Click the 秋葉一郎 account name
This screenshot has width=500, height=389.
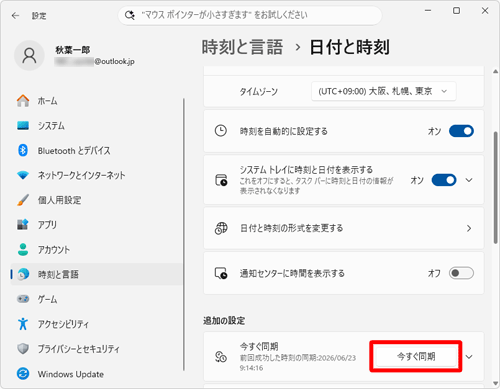point(73,50)
